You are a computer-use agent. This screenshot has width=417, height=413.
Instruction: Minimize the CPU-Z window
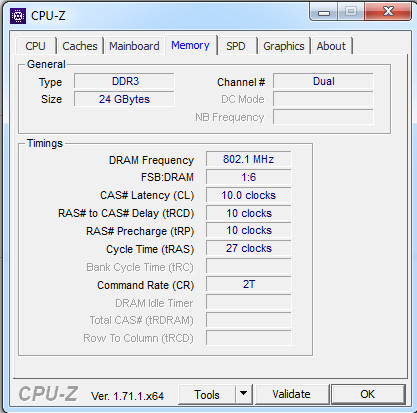(x=324, y=12)
